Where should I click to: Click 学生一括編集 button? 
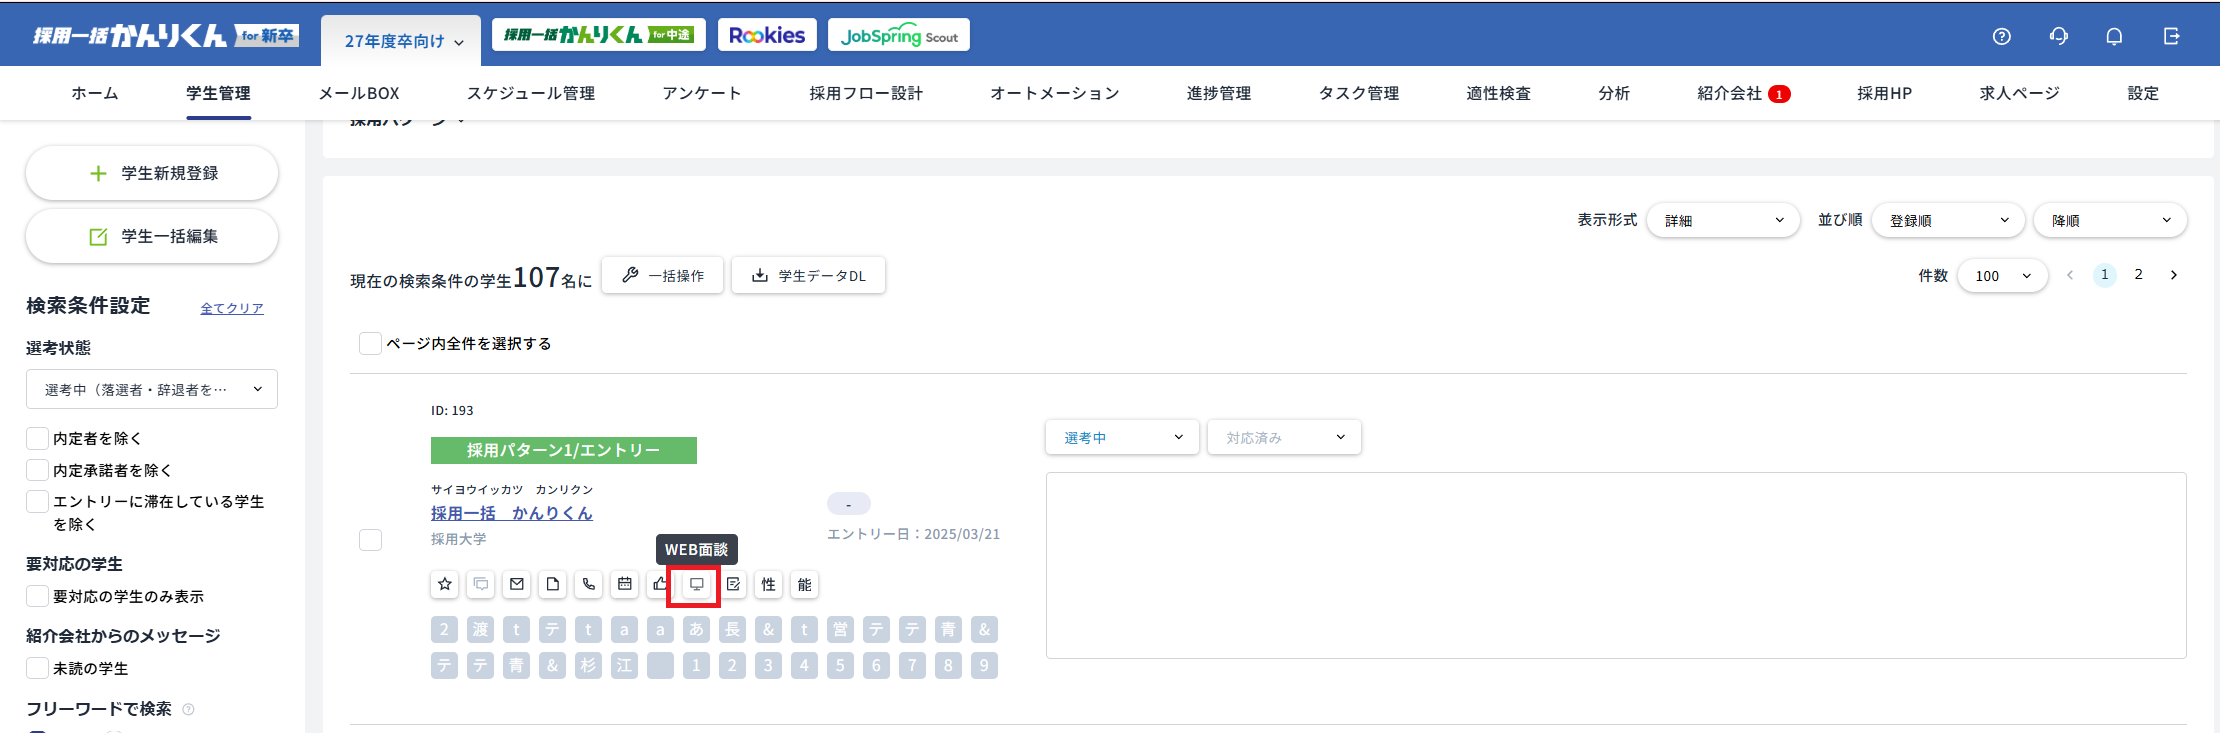[152, 236]
